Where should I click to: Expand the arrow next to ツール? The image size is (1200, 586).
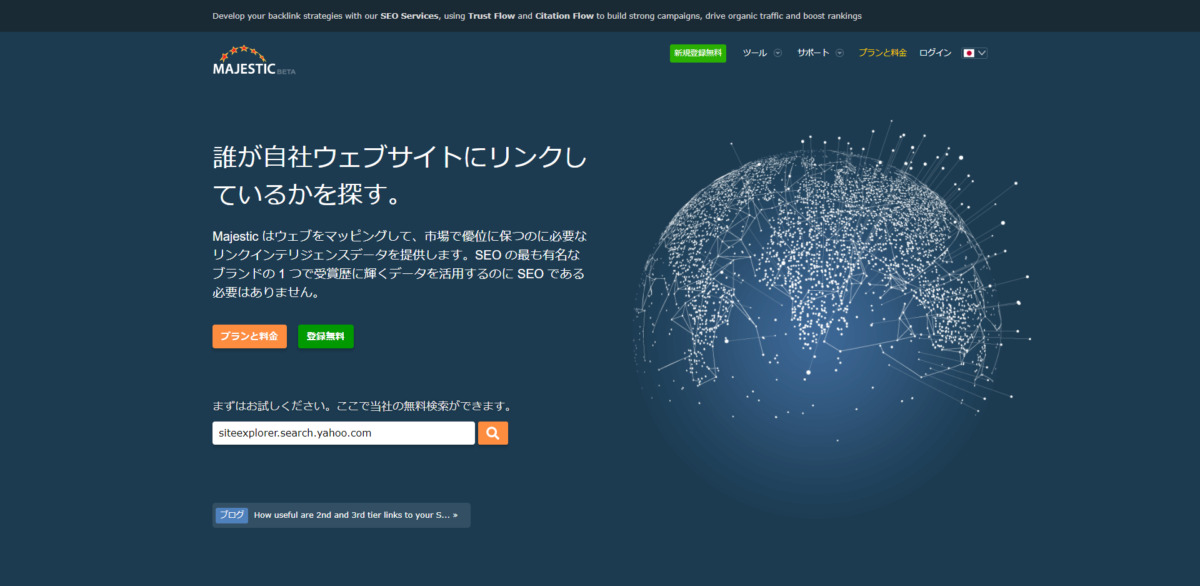point(777,53)
